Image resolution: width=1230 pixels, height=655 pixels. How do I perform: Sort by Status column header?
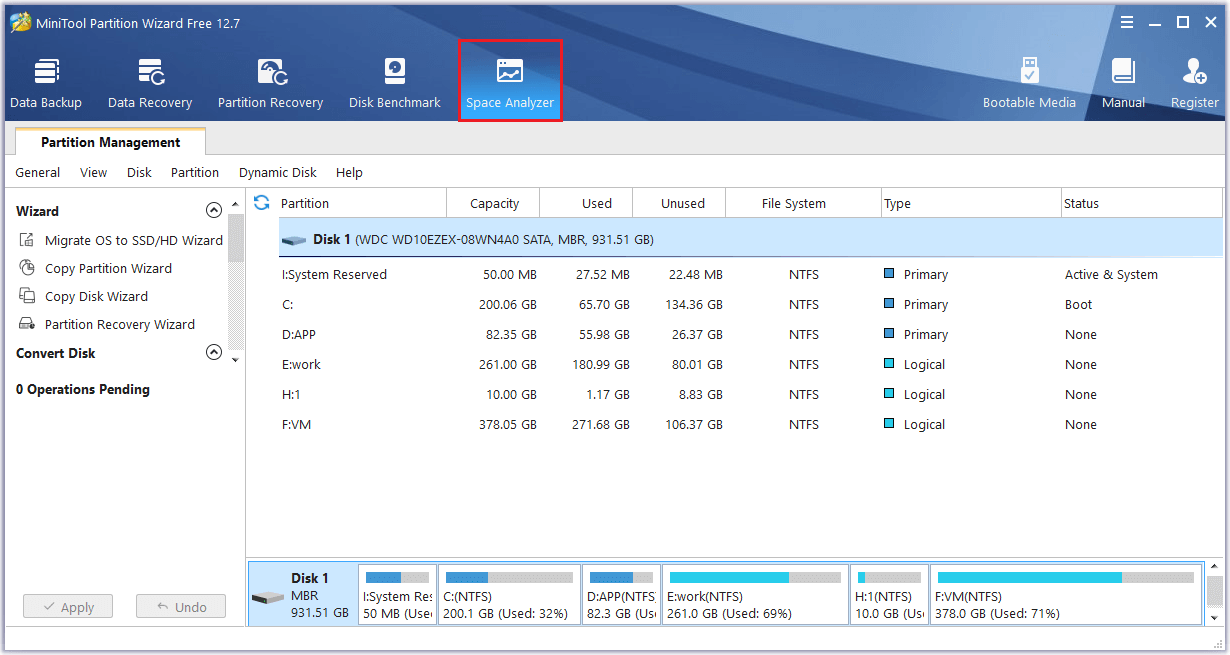click(1142, 203)
